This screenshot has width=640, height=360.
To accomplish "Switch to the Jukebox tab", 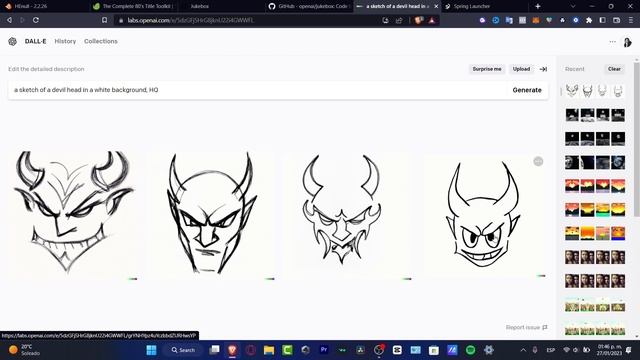I will tap(220, 6).
